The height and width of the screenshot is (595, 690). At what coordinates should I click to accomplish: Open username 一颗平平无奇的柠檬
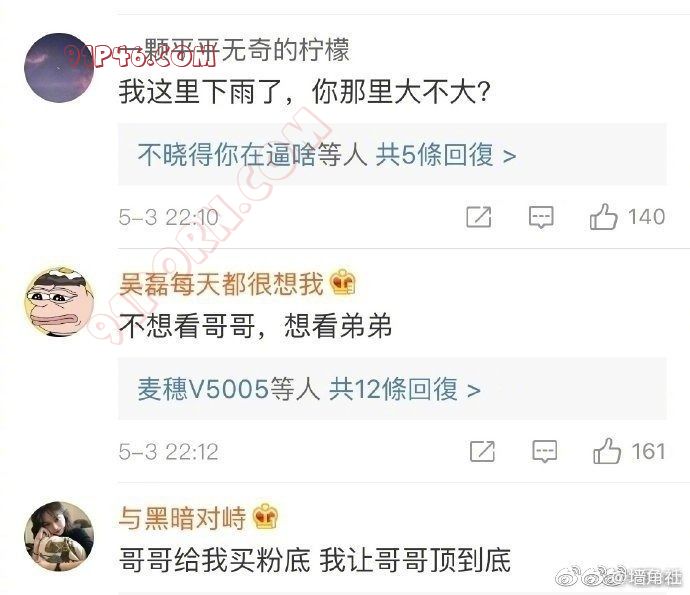tap(235, 50)
